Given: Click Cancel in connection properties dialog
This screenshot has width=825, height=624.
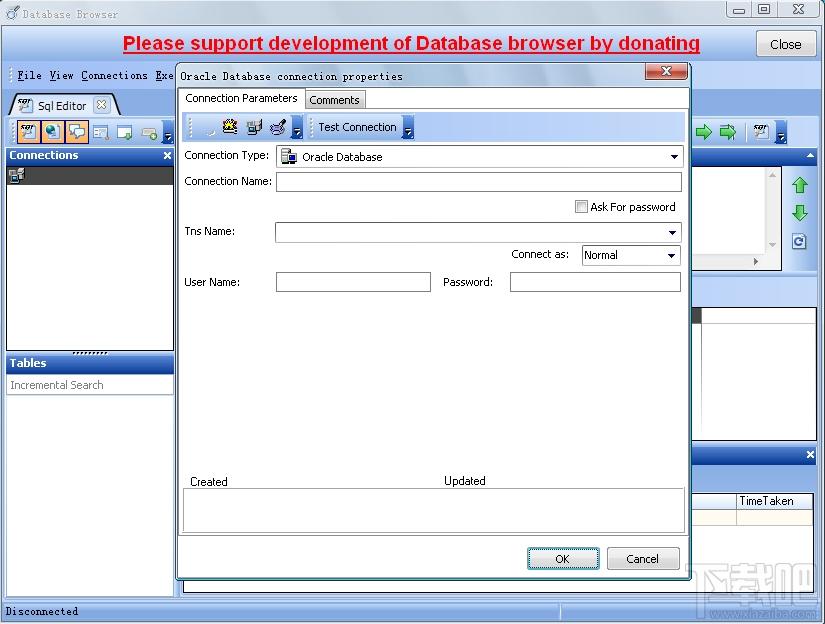Looking at the screenshot, I should (643, 559).
